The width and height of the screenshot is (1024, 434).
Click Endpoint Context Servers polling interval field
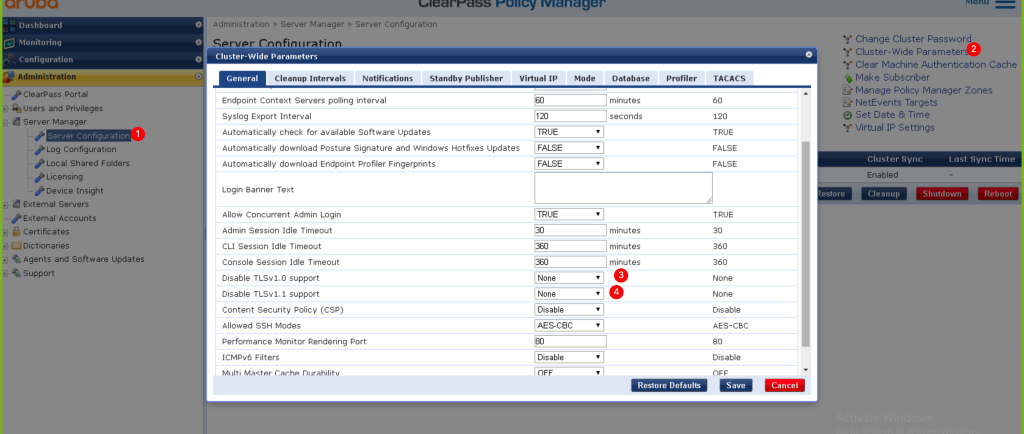point(570,101)
